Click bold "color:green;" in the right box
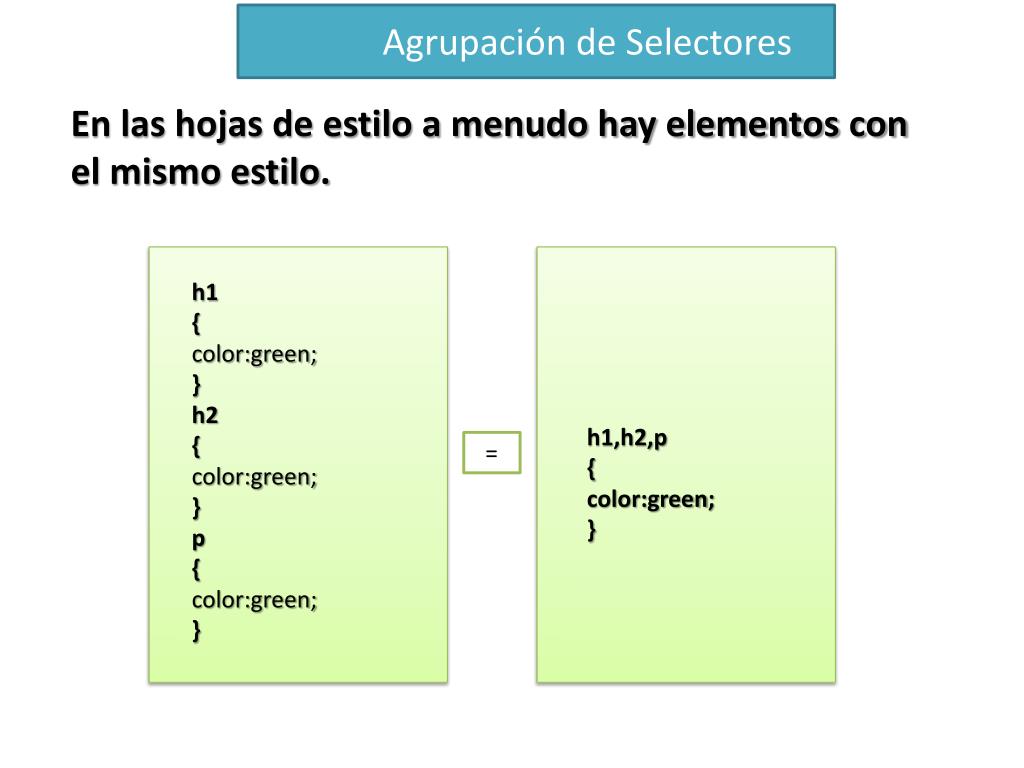 pos(650,499)
